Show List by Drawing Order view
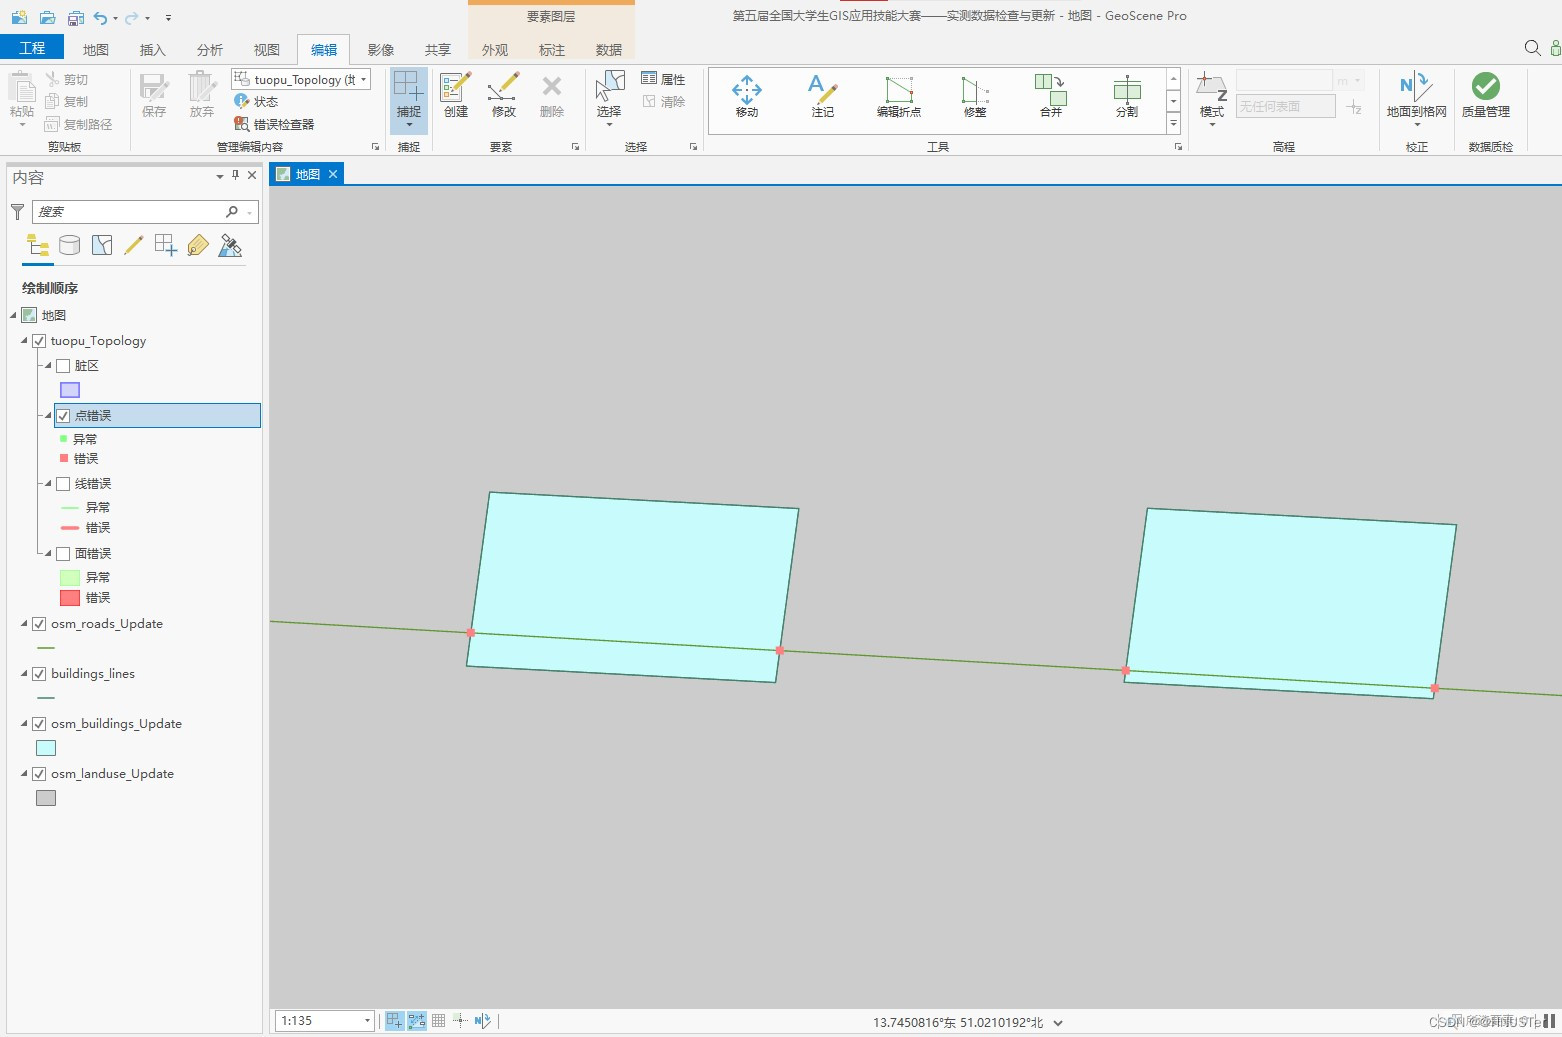 (x=38, y=246)
